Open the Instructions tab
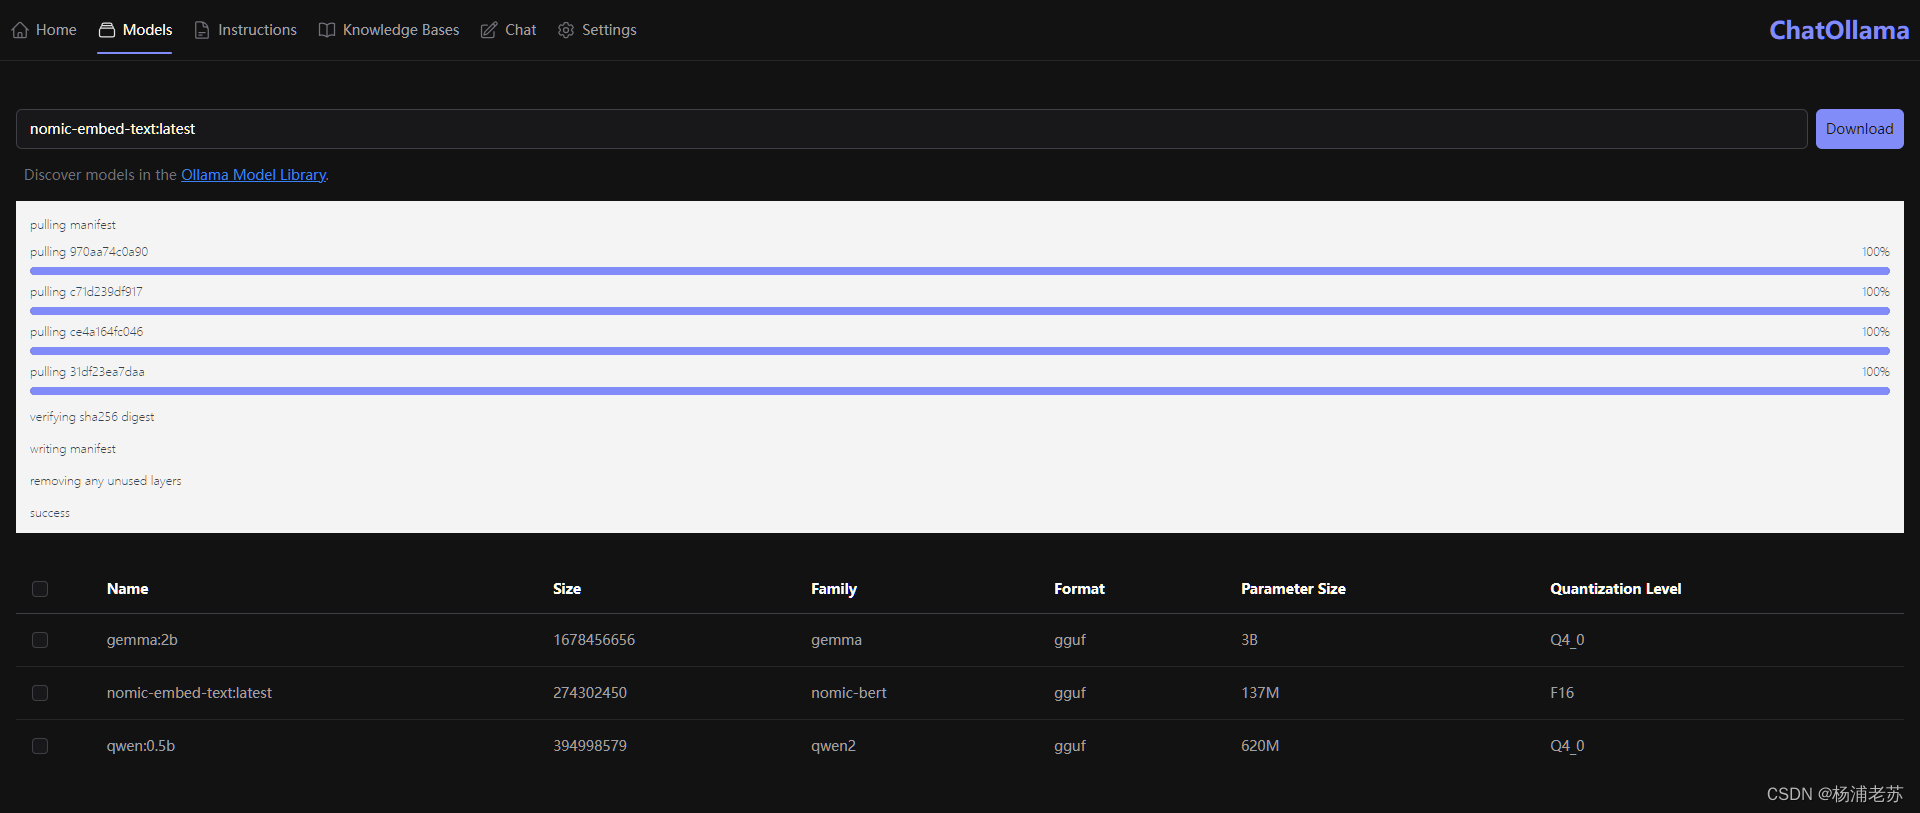 245,30
